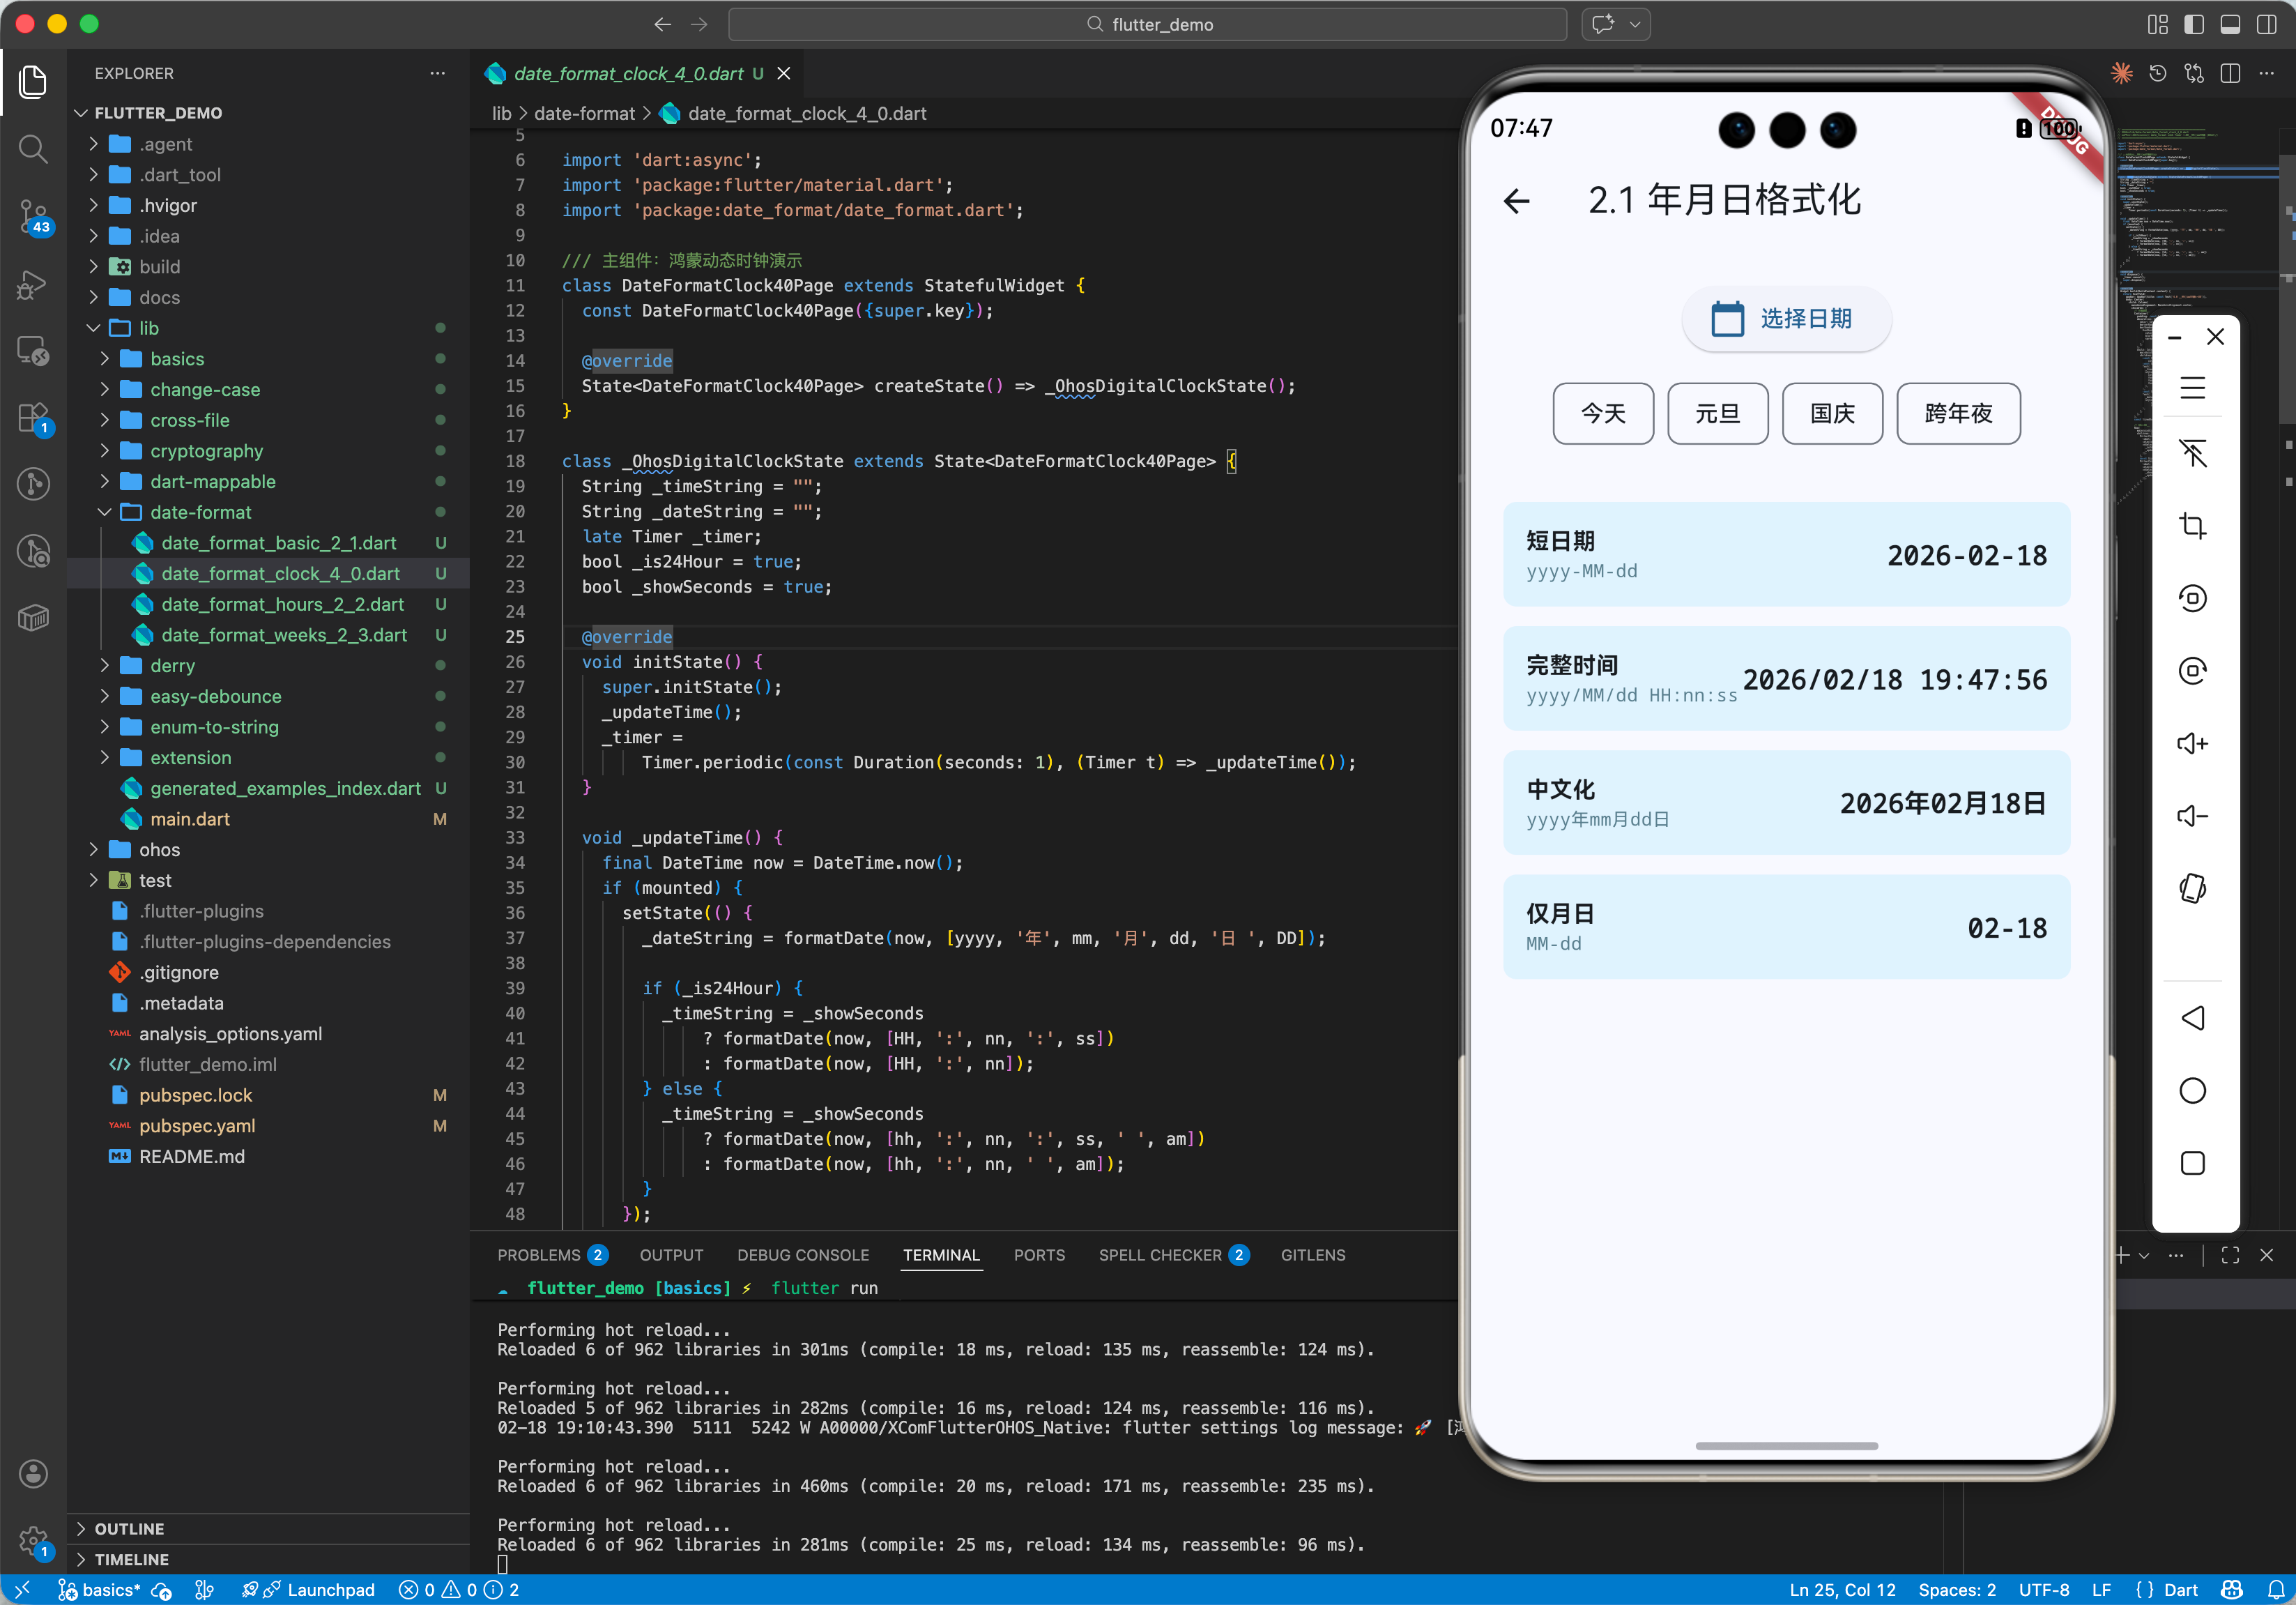Open the Run and Debug view

pos(33,285)
